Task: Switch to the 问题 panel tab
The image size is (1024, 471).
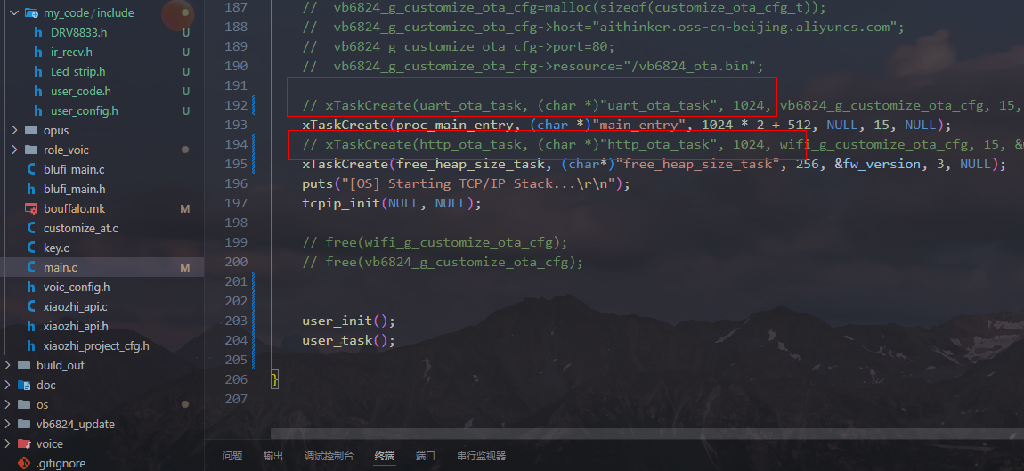Action: [x=232, y=455]
